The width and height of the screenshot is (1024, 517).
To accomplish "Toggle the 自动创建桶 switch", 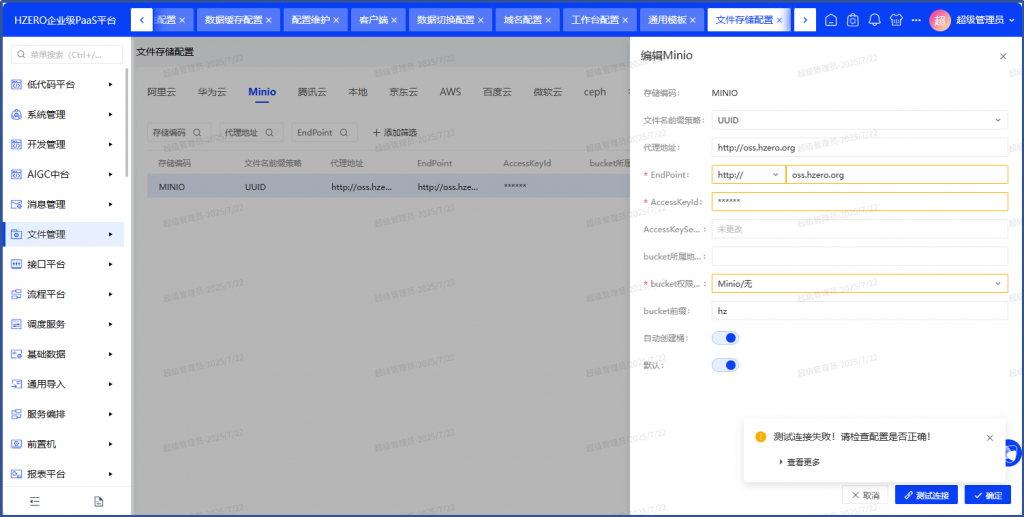I will point(725,338).
